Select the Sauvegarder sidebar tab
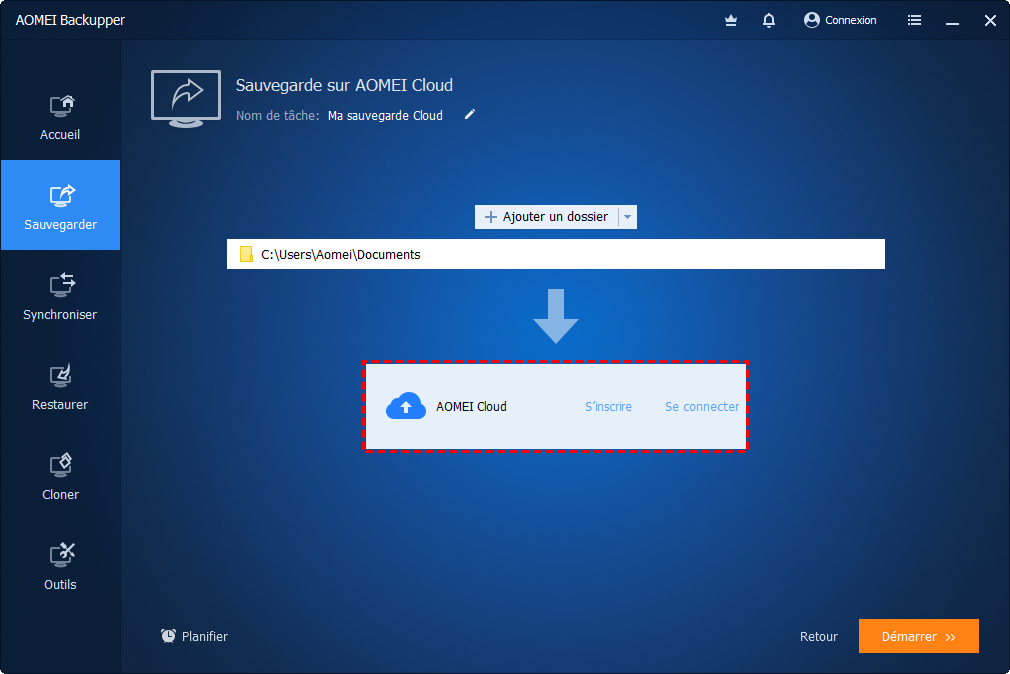The height and width of the screenshot is (674, 1010). (60, 205)
